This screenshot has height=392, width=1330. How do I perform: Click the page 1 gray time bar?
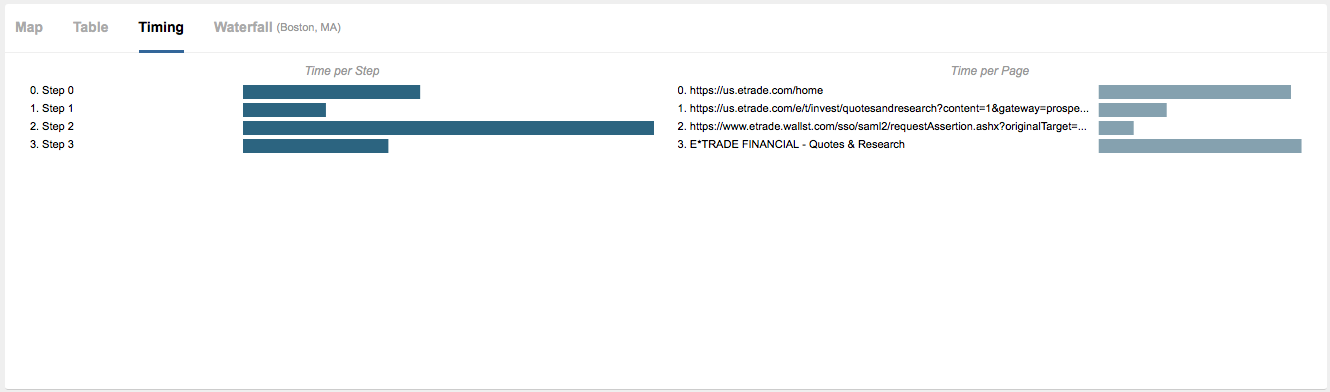[x=1133, y=110]
